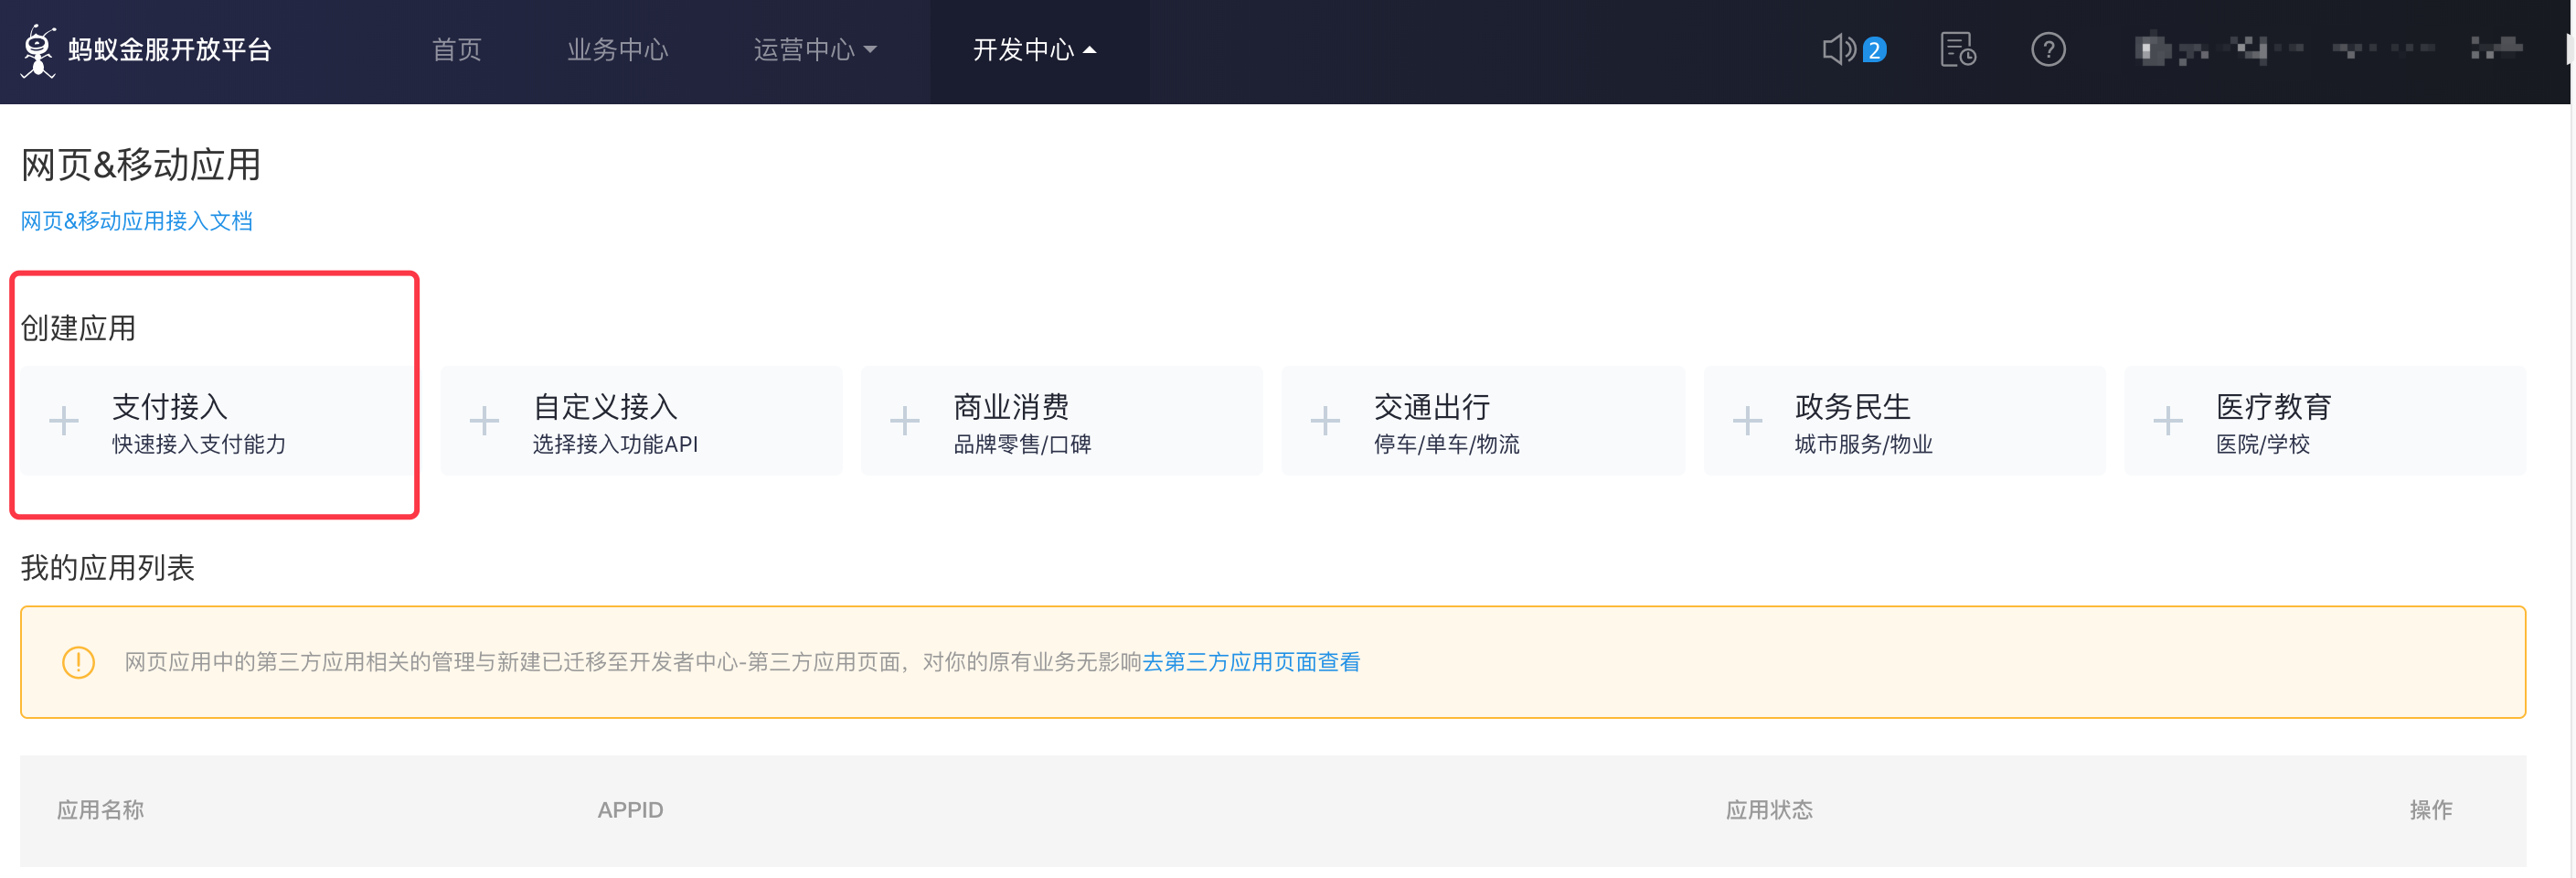This screenshot has width=2576, height=878.
Task: Click the 蚂蚁金服开放平台 title text
Action: tap(170, 50)
